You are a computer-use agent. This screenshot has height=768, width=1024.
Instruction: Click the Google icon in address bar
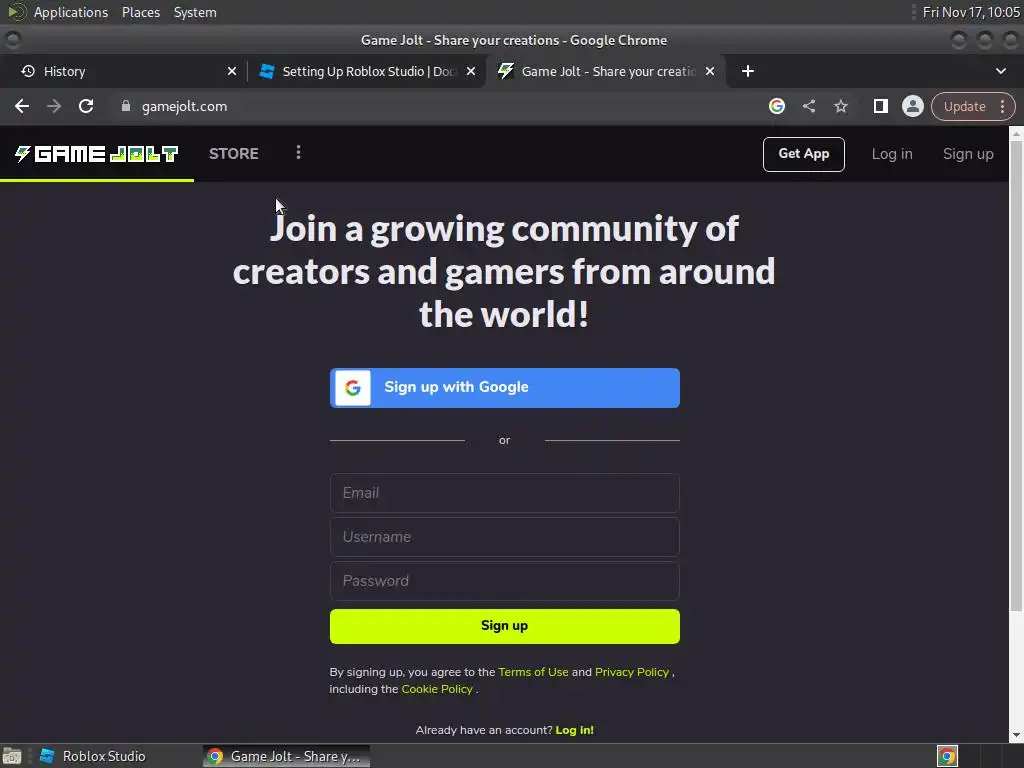pos(776,106)
